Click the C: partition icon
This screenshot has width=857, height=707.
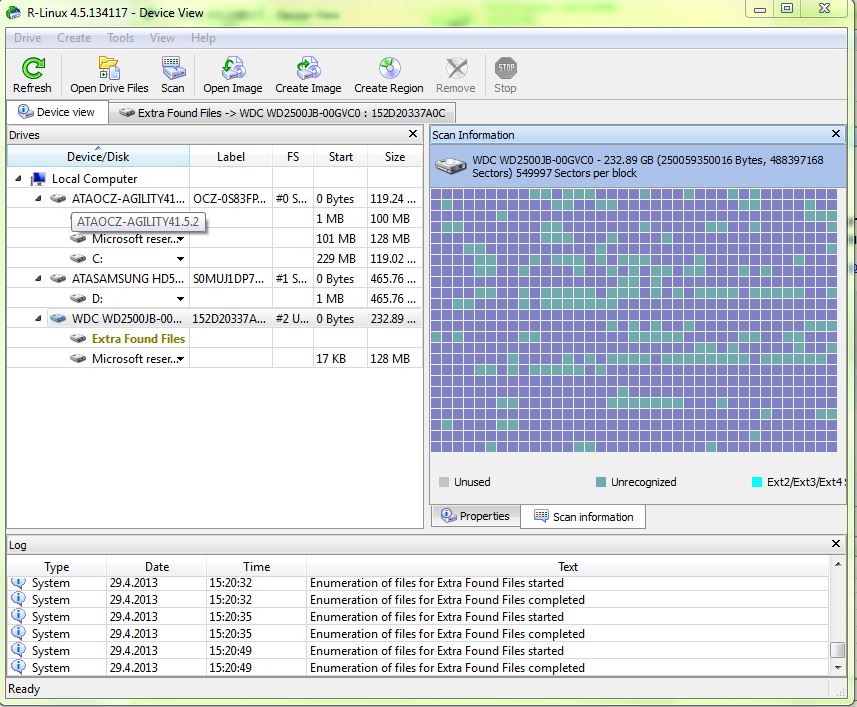78,258
